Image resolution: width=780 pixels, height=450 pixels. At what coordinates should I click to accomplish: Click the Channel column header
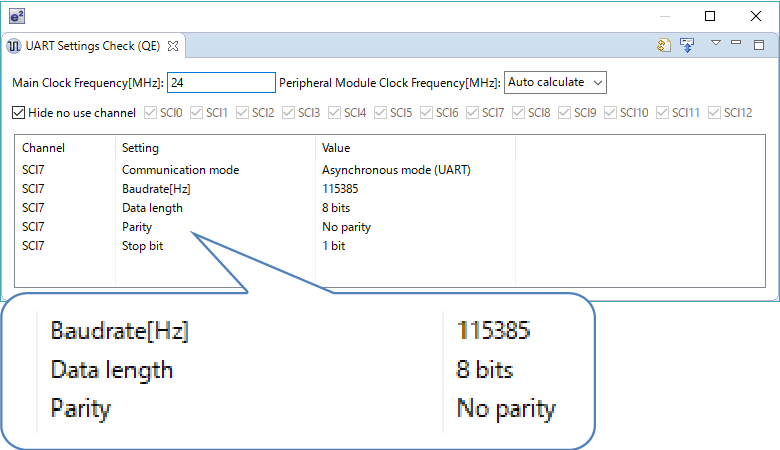(44, 148)
